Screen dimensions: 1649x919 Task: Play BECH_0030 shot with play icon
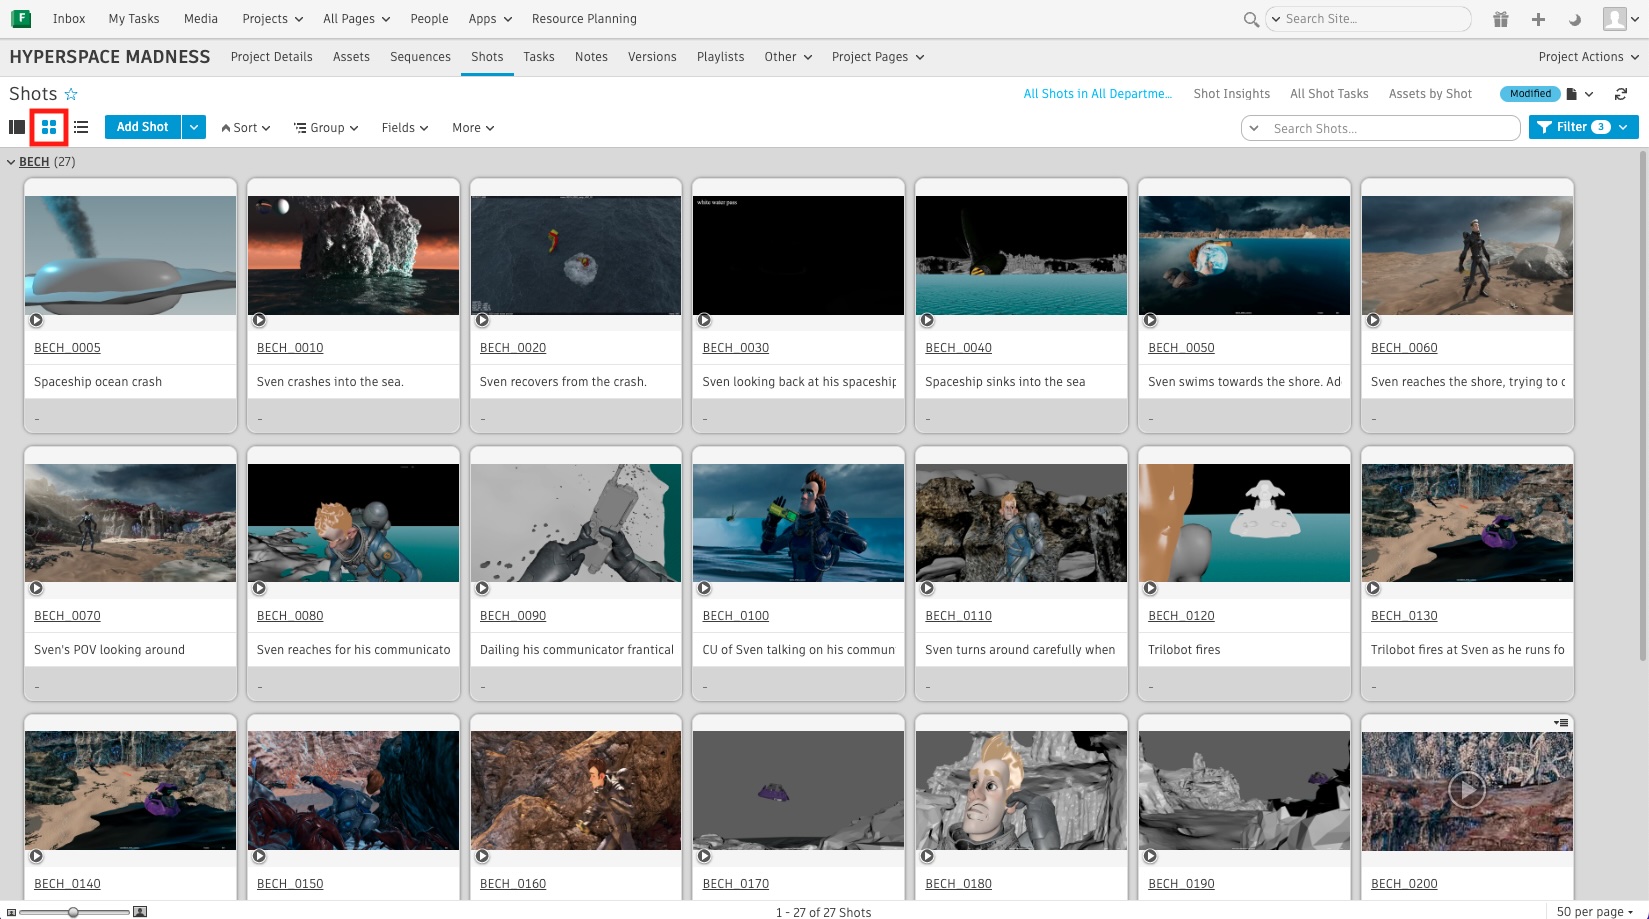tap(704, 321)
